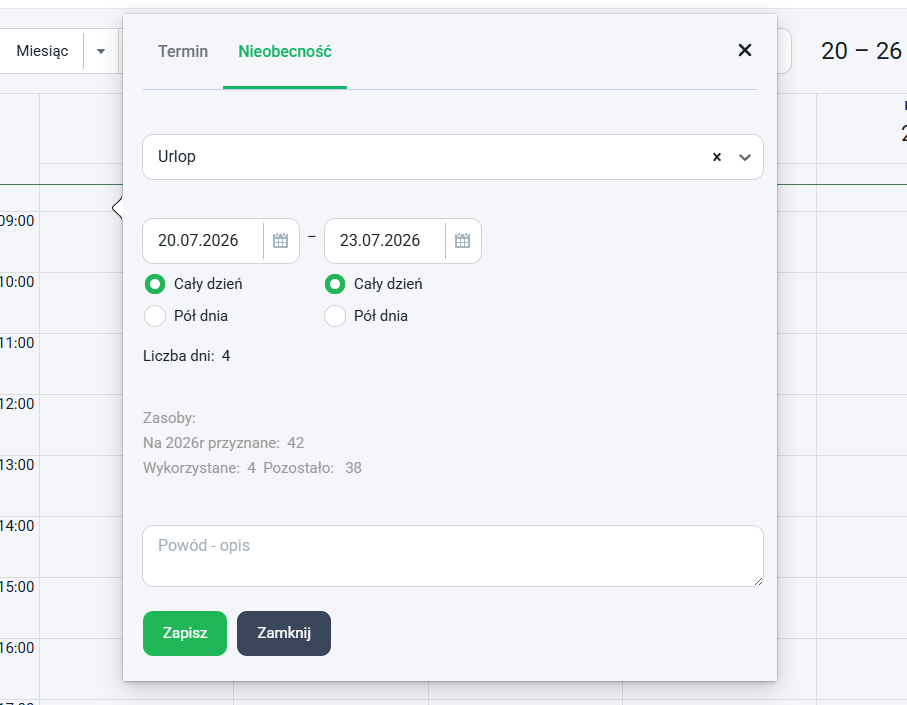
Task: Clear the selected Urlop absence type
Action: pyautogui.click(x=717, y=157)
